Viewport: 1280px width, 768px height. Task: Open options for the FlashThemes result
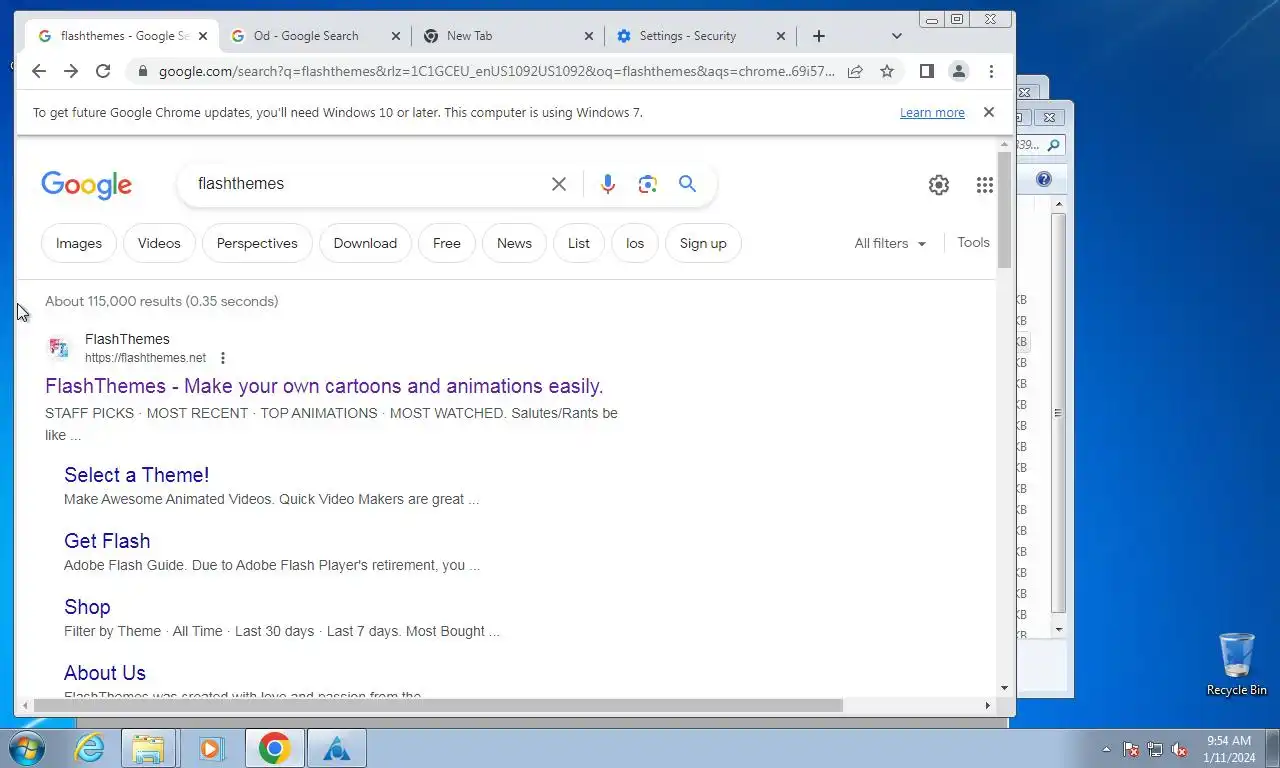223,358
